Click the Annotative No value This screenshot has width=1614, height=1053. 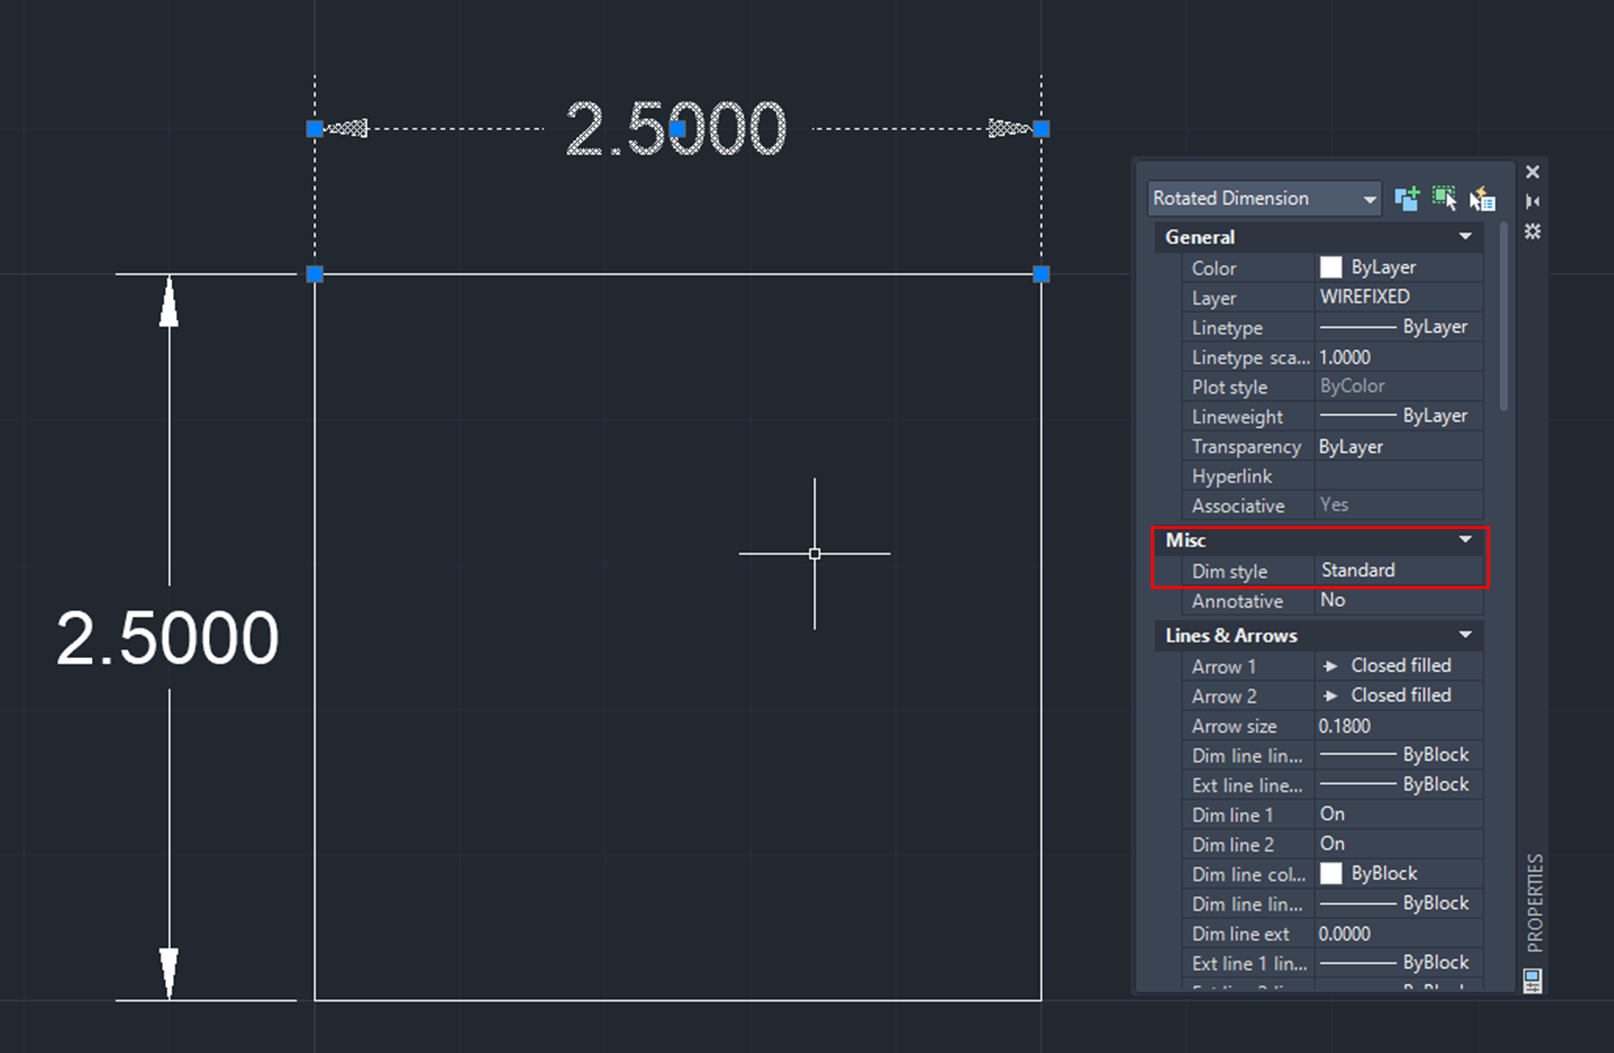[1399, 600]
